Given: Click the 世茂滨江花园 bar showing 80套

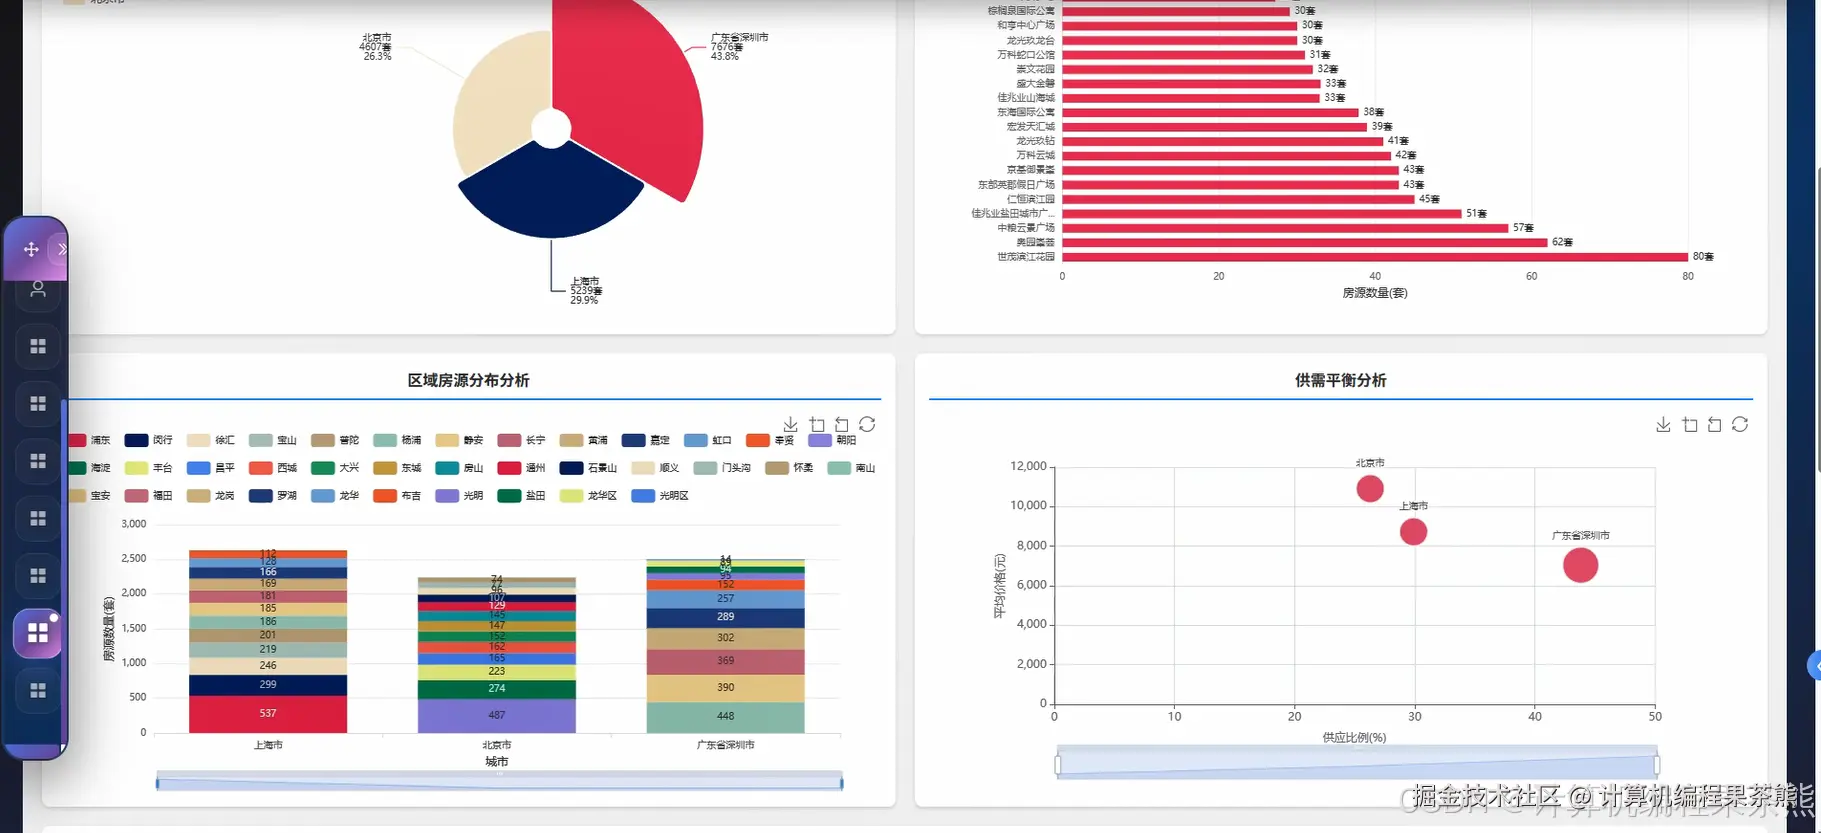Looking at the screenshot, I should coord(1375,257).
